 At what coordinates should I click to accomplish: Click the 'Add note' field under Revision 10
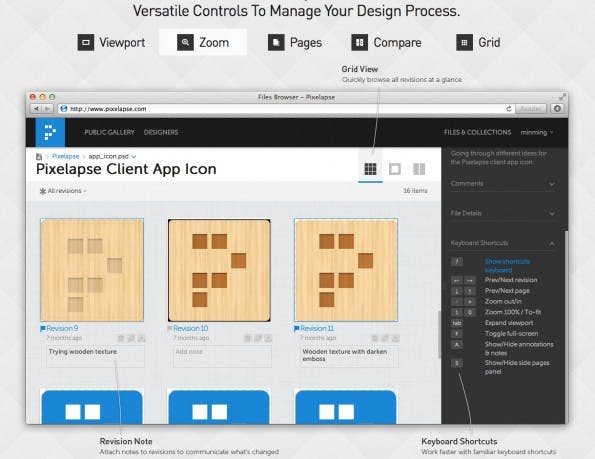click(x=222, y=356)
